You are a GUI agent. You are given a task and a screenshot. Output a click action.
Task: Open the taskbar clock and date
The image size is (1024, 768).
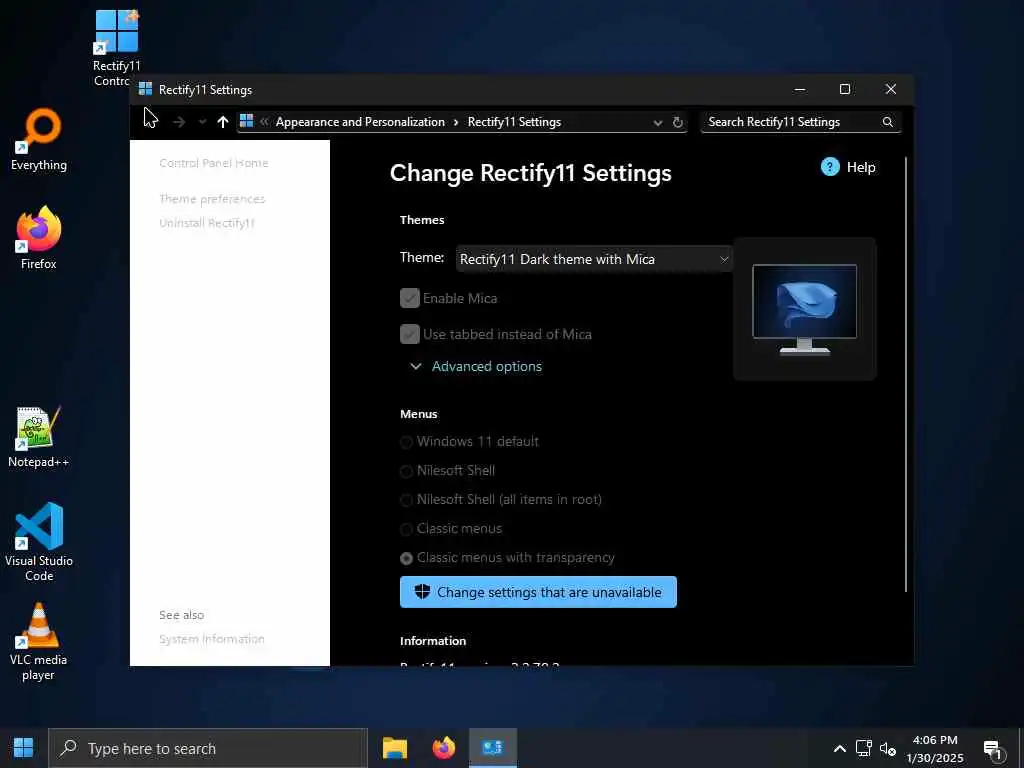[x=935, y=749]
